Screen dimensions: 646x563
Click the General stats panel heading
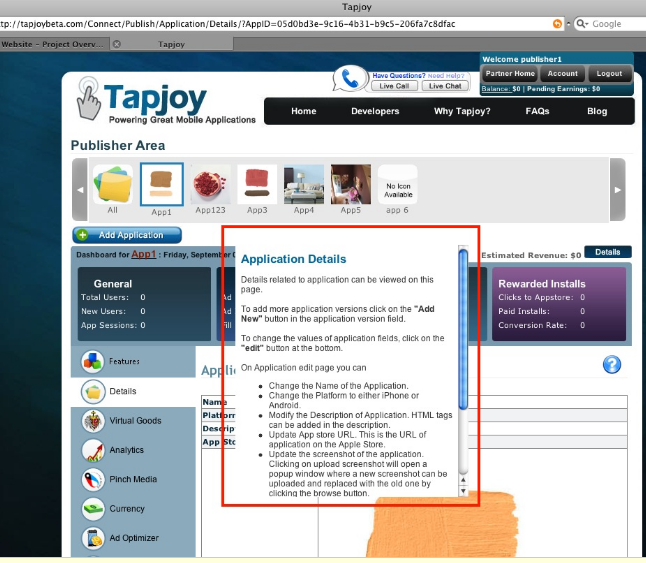click(112, 284)
